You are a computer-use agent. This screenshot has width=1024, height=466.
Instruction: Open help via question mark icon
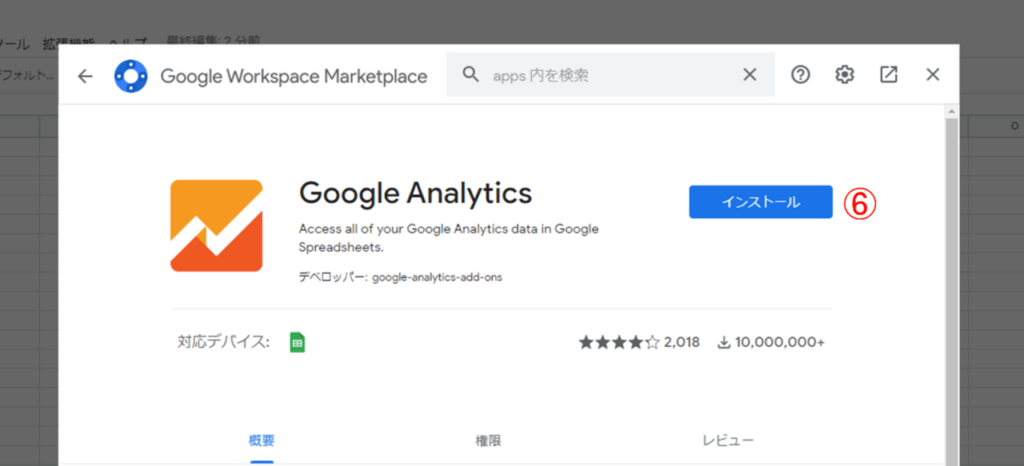(x=800, y=75)
